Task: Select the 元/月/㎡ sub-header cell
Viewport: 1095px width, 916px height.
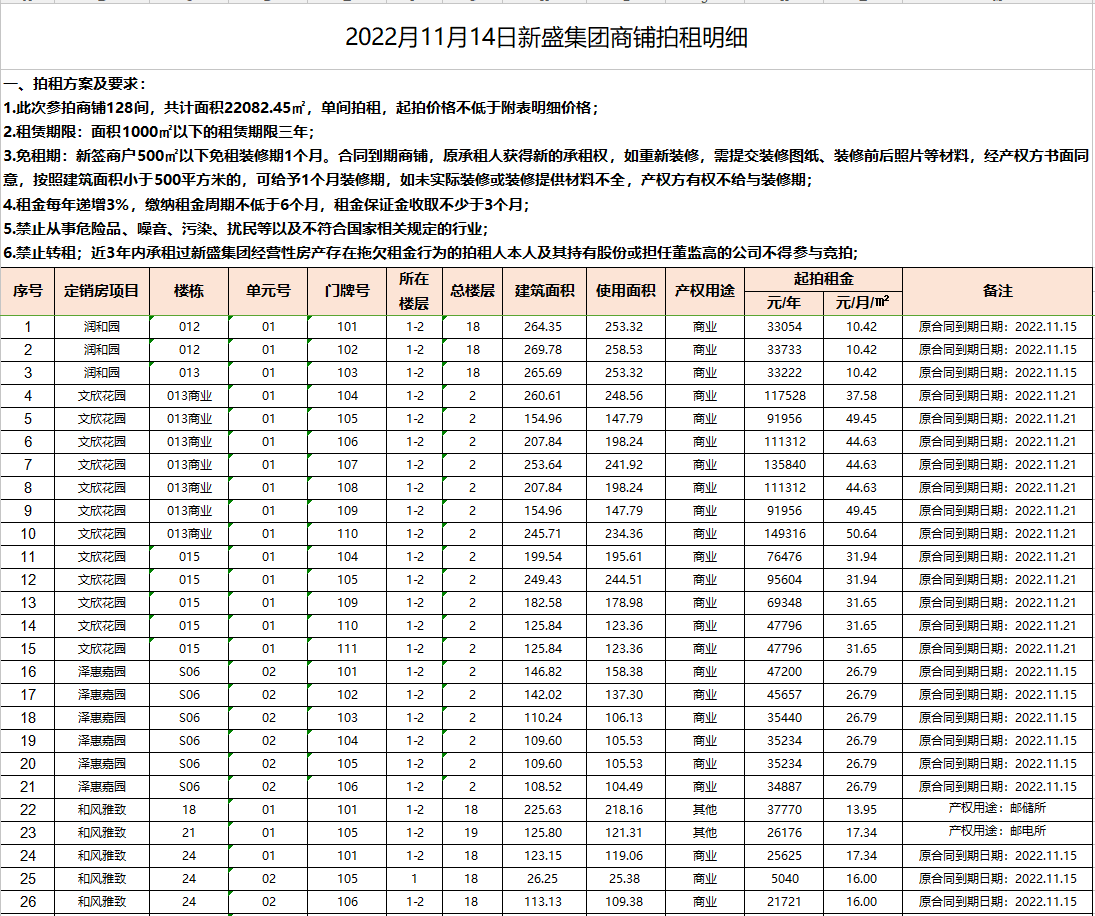Action: 862,302
